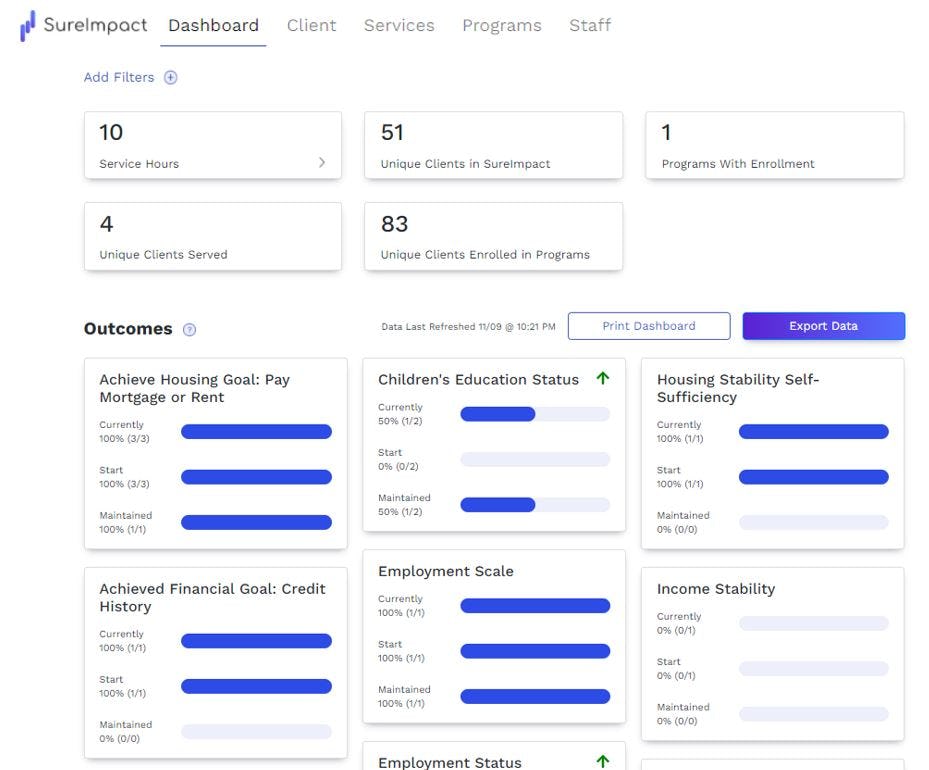The width and height of the screenshot is (929, 770).
Task: Go to the Services tab
Action: [399, 26]
